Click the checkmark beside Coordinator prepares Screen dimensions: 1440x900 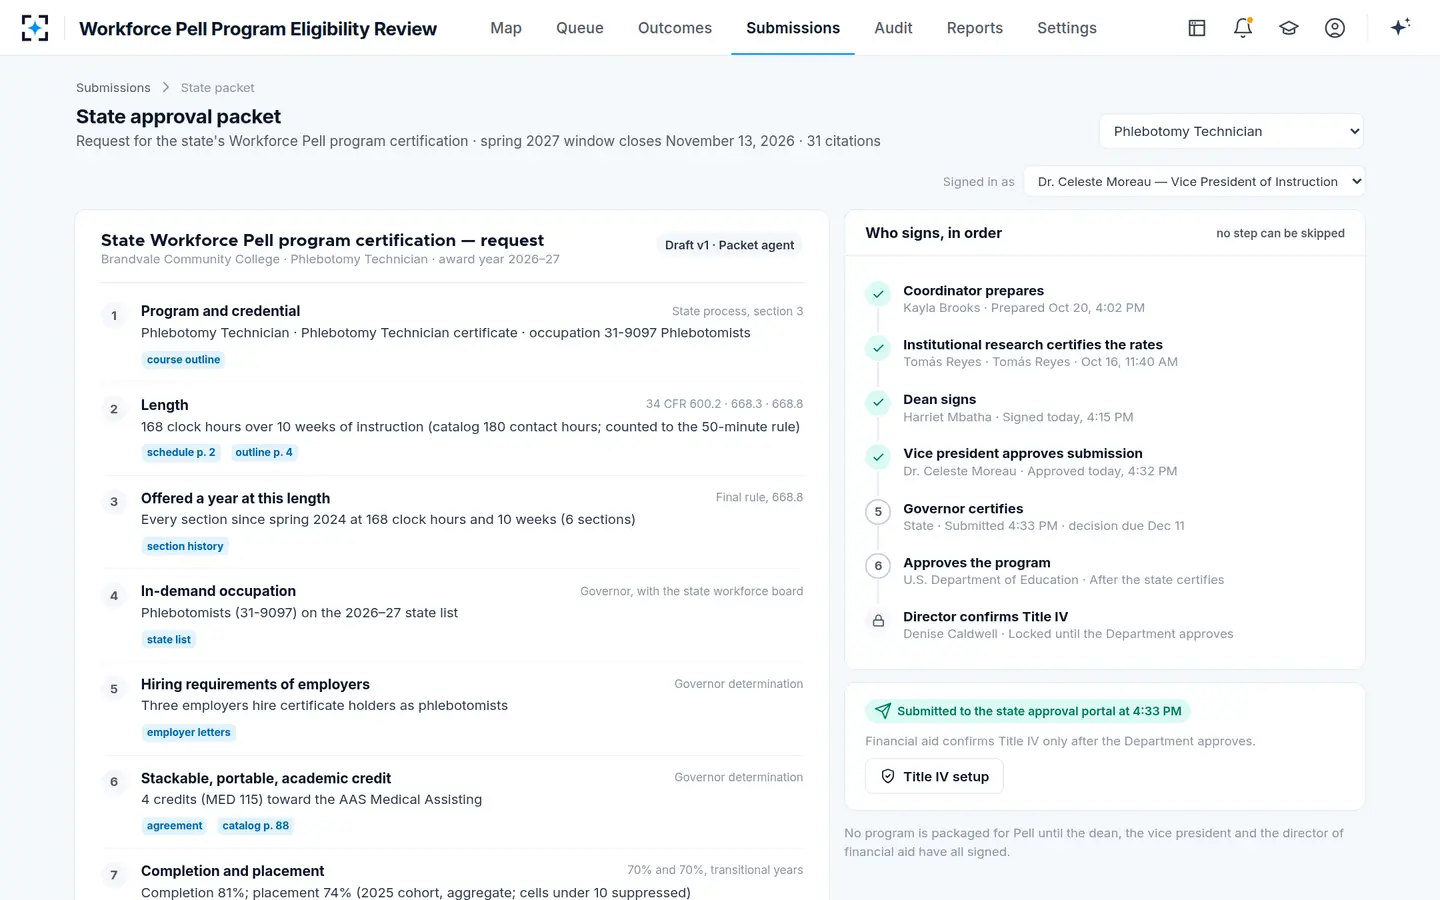click(x=878, y=294)
